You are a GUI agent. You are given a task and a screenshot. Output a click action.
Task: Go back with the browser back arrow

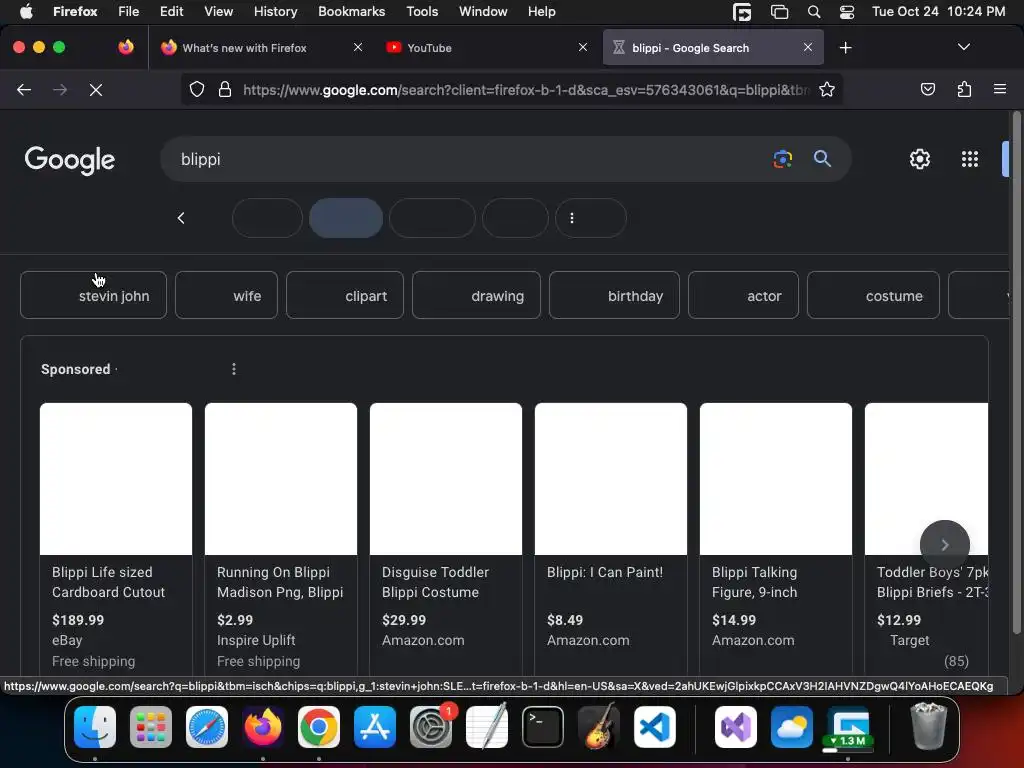pyautogui.click(x=24, y=89)
